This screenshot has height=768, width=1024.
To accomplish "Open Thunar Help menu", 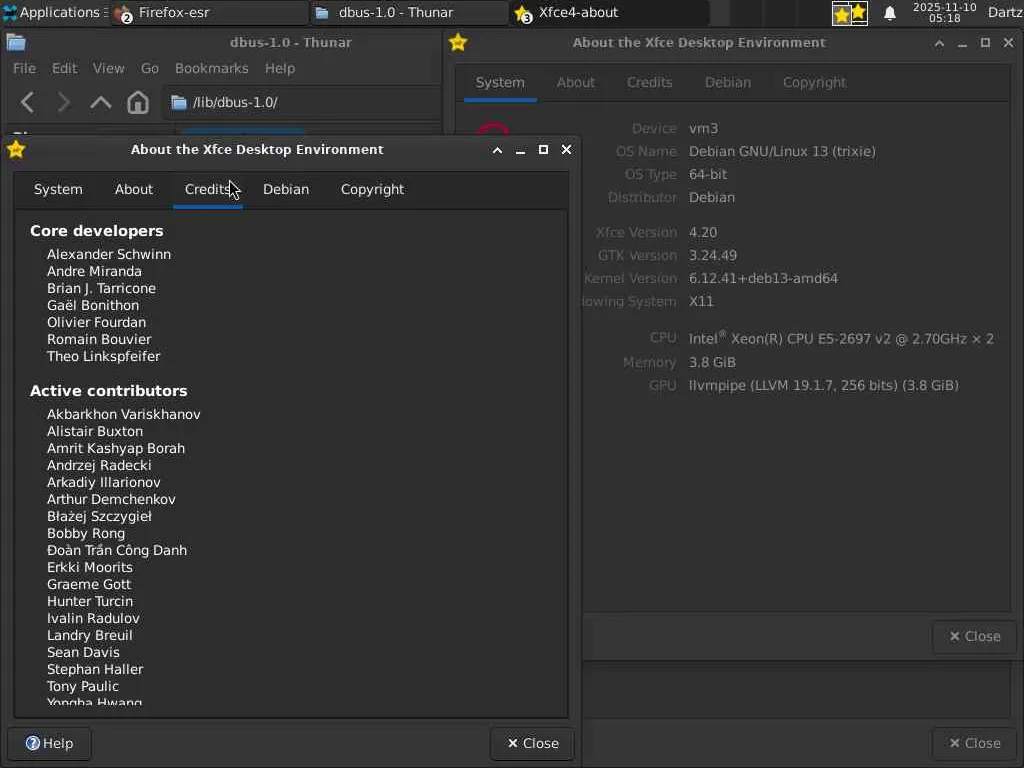I will [280, 69].
